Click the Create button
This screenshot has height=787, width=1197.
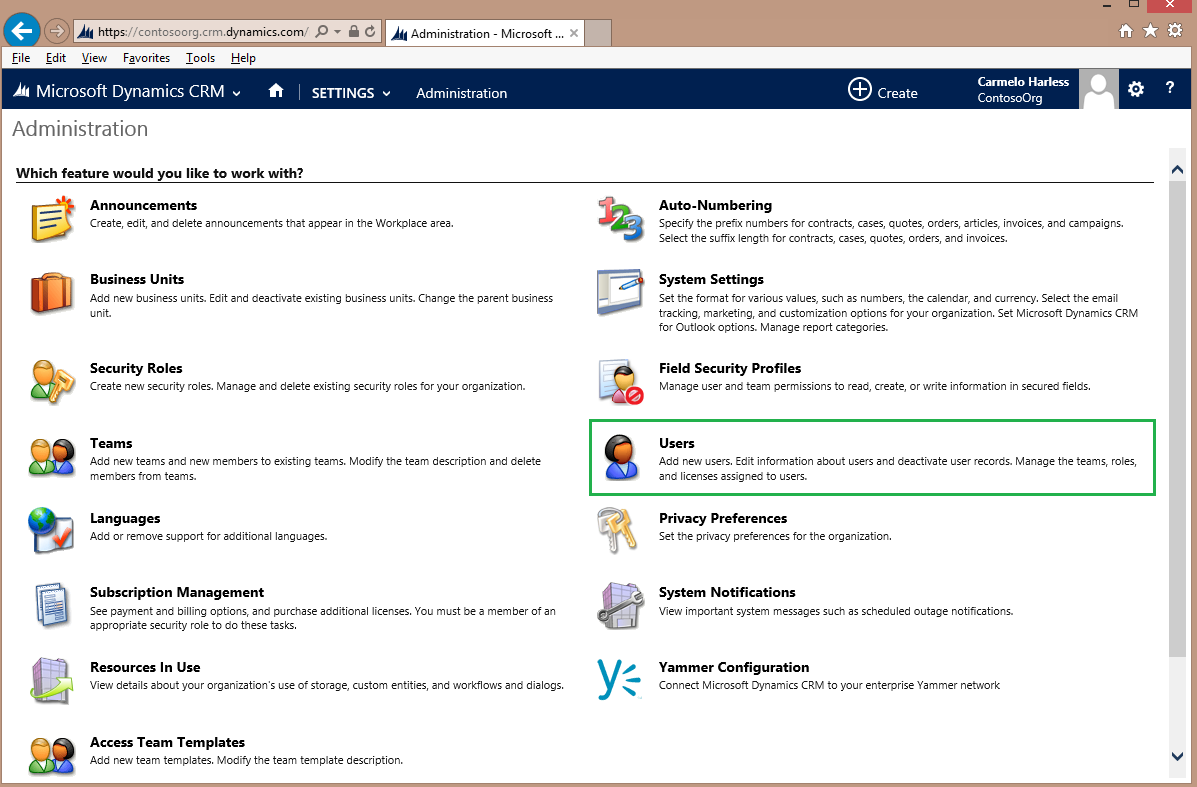click(x=882, y=90)
